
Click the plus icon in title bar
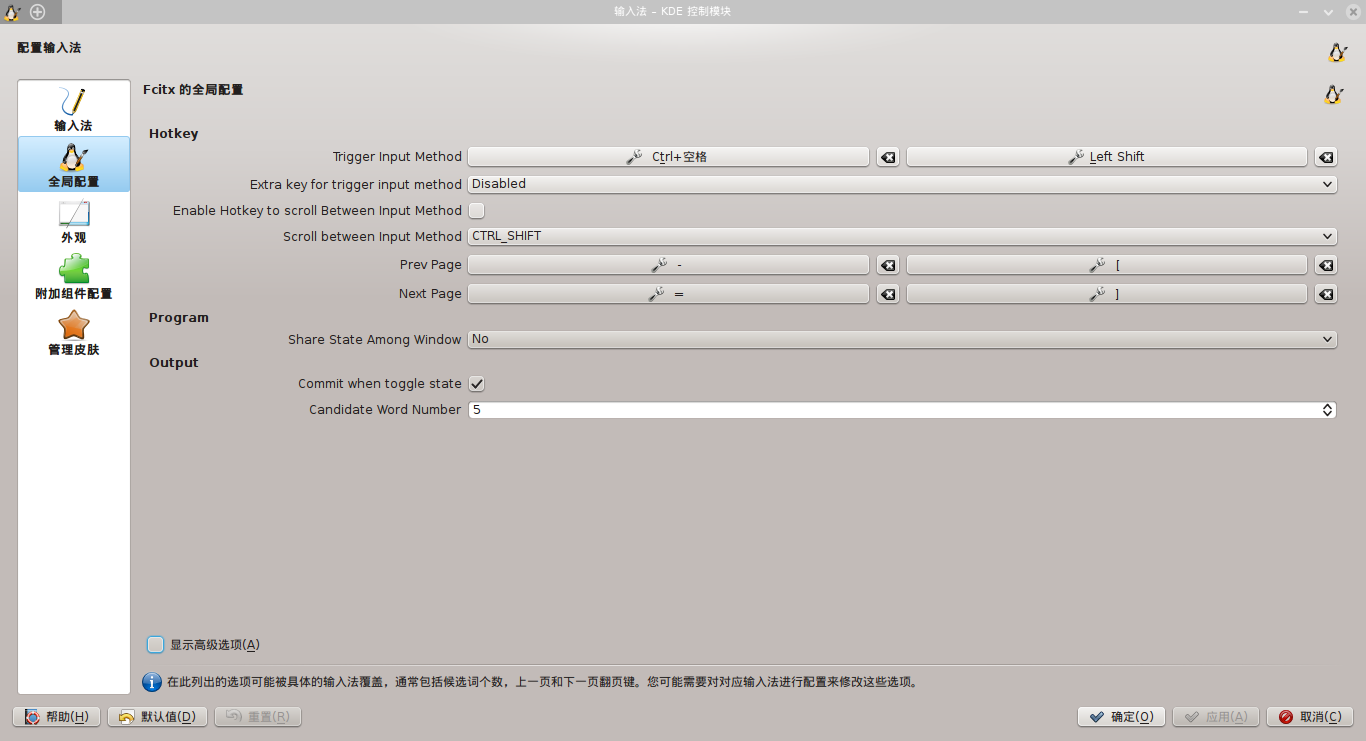[x=38, y=12]
